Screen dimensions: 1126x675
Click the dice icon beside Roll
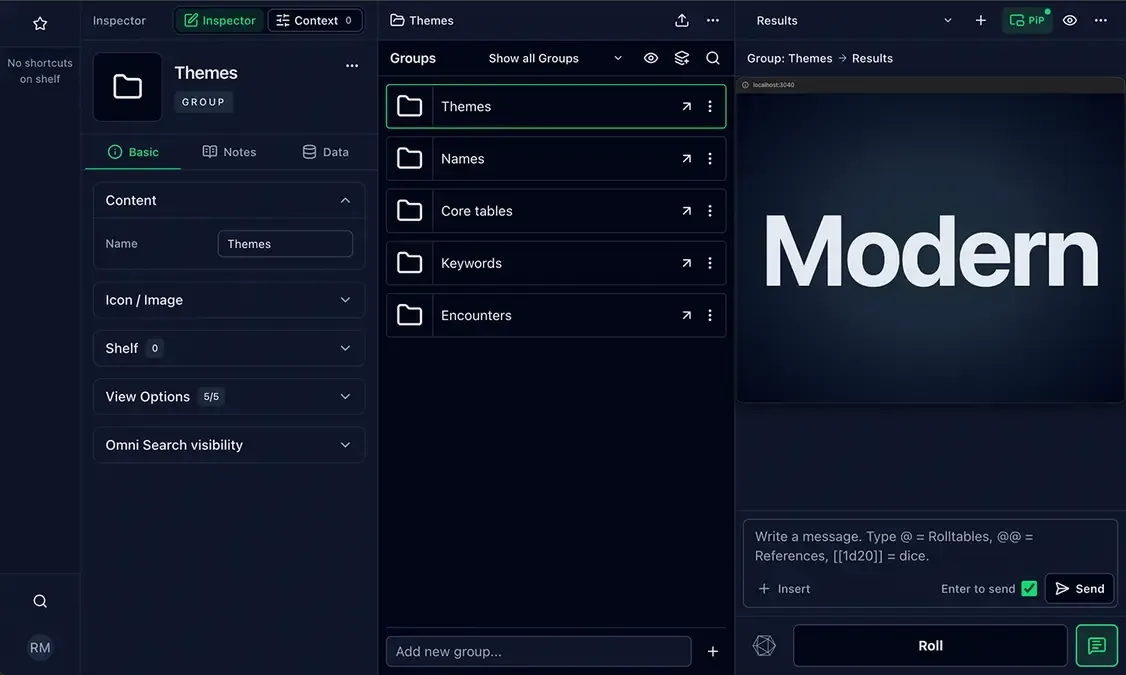click(764, 646)
